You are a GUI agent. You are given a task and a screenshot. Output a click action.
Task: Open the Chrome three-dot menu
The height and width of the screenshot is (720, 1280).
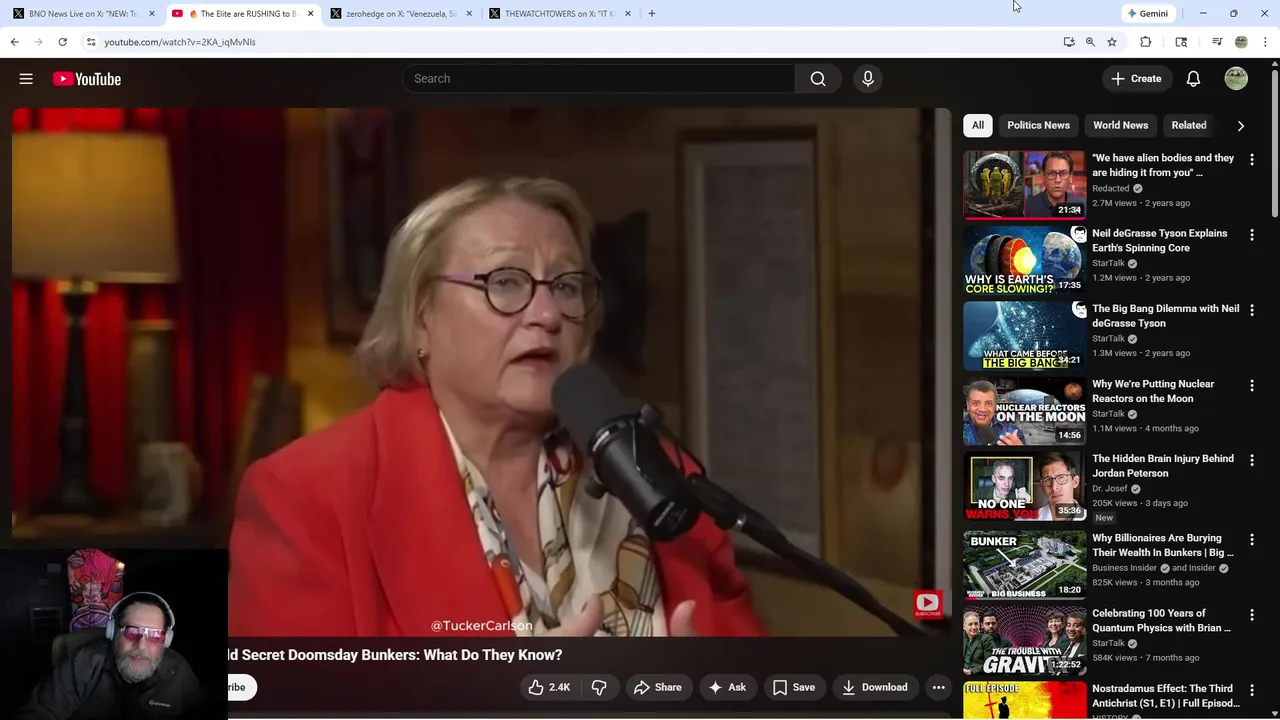click(x=1265, y=42)
